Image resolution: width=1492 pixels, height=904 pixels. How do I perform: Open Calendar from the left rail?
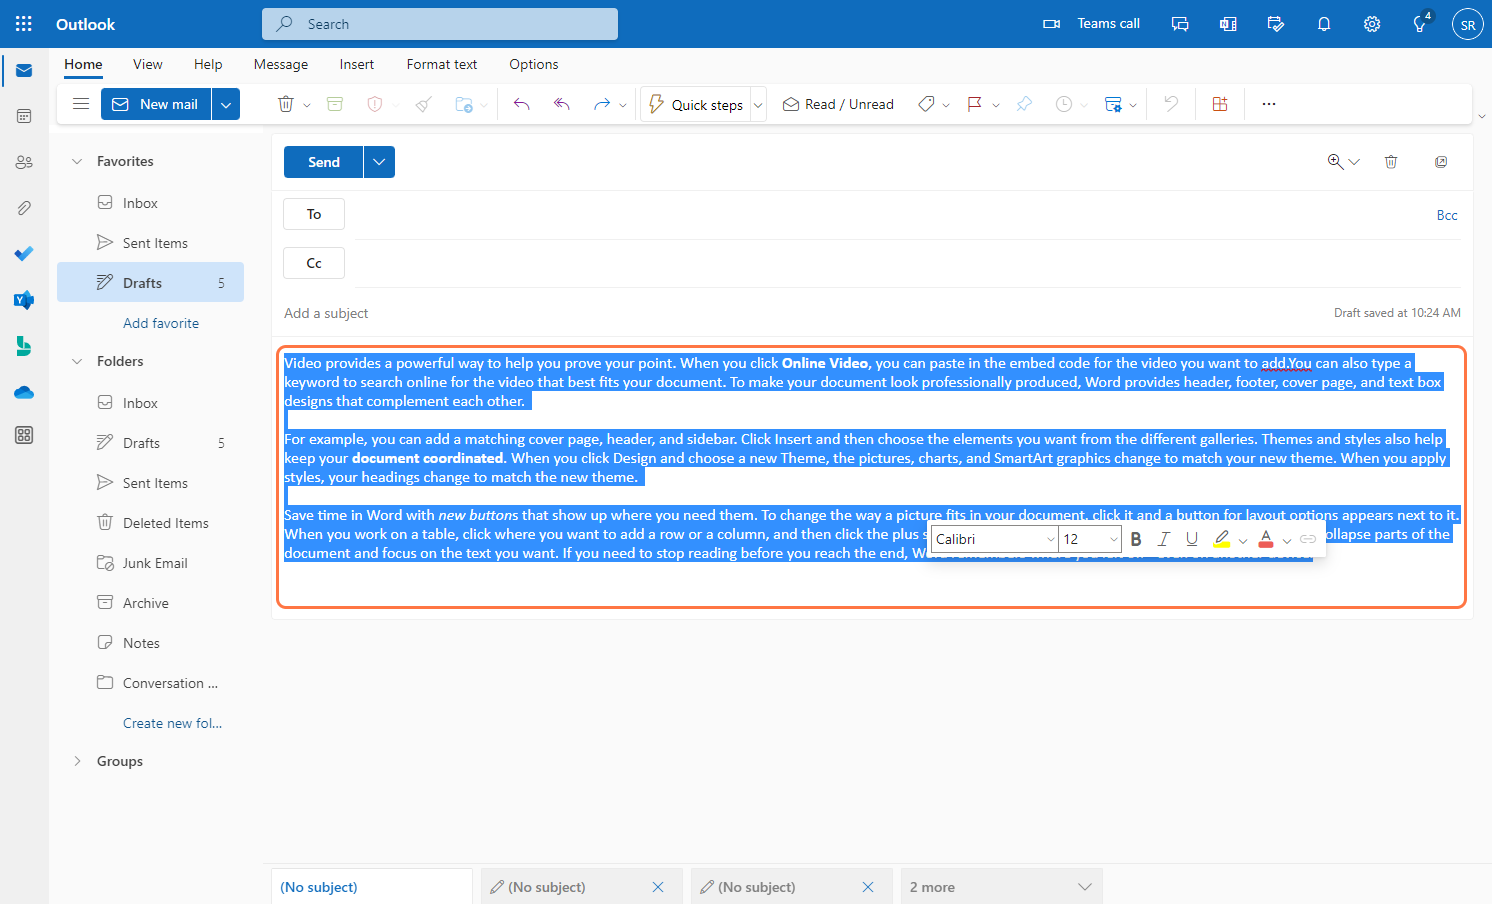click(24, 116)
